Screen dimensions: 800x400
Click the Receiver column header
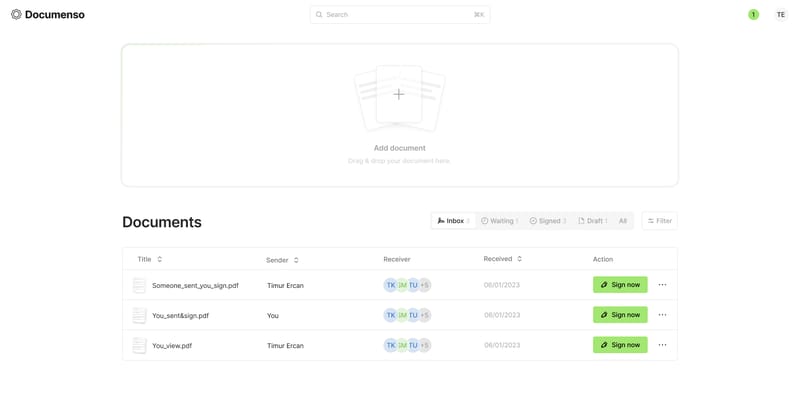tap(396, 259)
